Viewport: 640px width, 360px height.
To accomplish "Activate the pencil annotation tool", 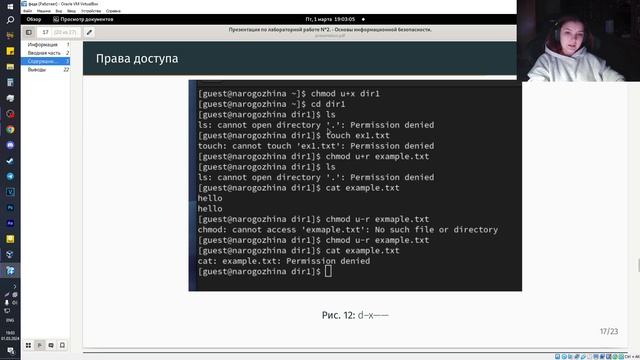I will (x=89, y=32).
